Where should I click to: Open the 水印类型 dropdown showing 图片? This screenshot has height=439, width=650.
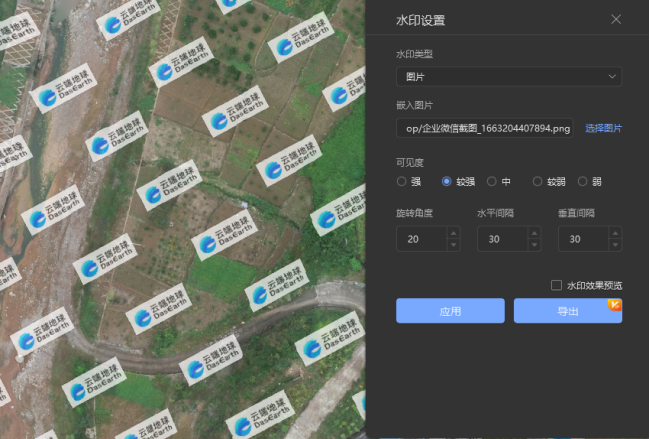(509, 77)
